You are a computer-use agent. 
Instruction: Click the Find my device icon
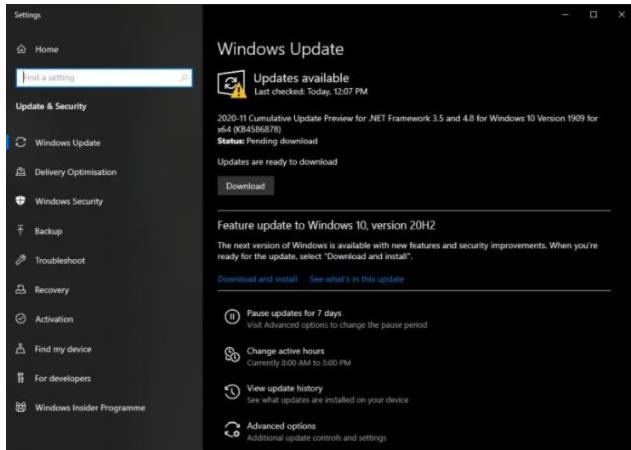[x=21, y=348]
